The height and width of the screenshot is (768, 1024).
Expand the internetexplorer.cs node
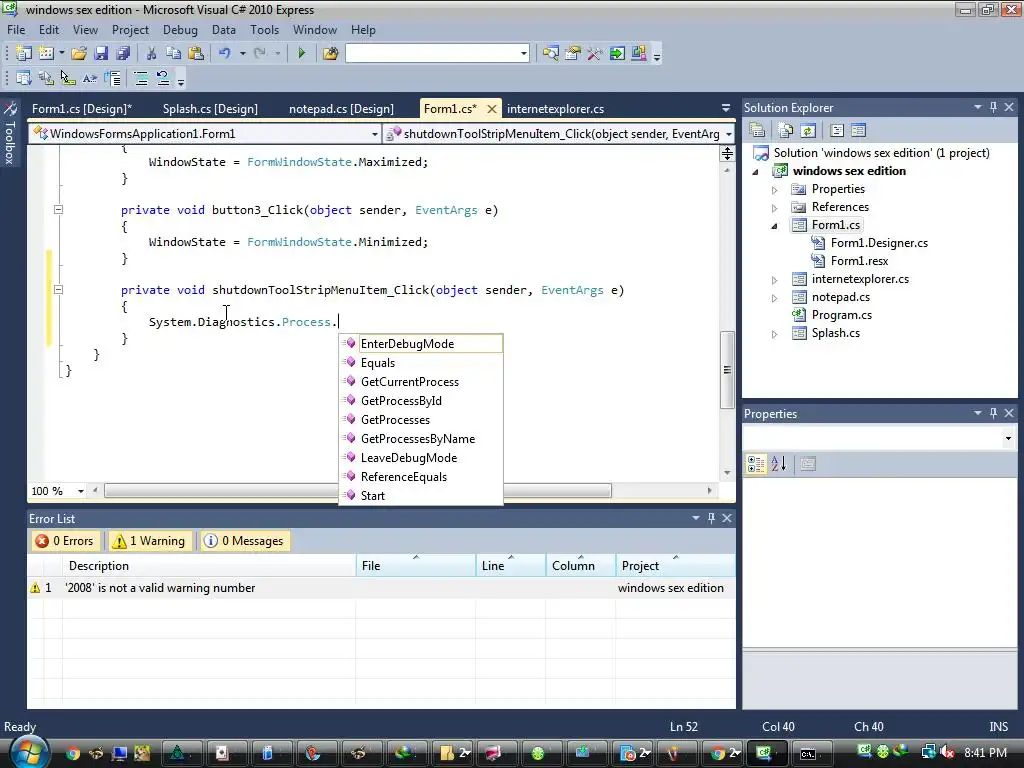tap(775, 280)
